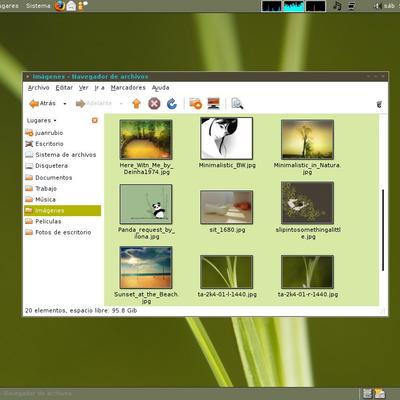Open the Atrás history dropdown arrow
The image size is (400, 400).
(x=65, y=104)
